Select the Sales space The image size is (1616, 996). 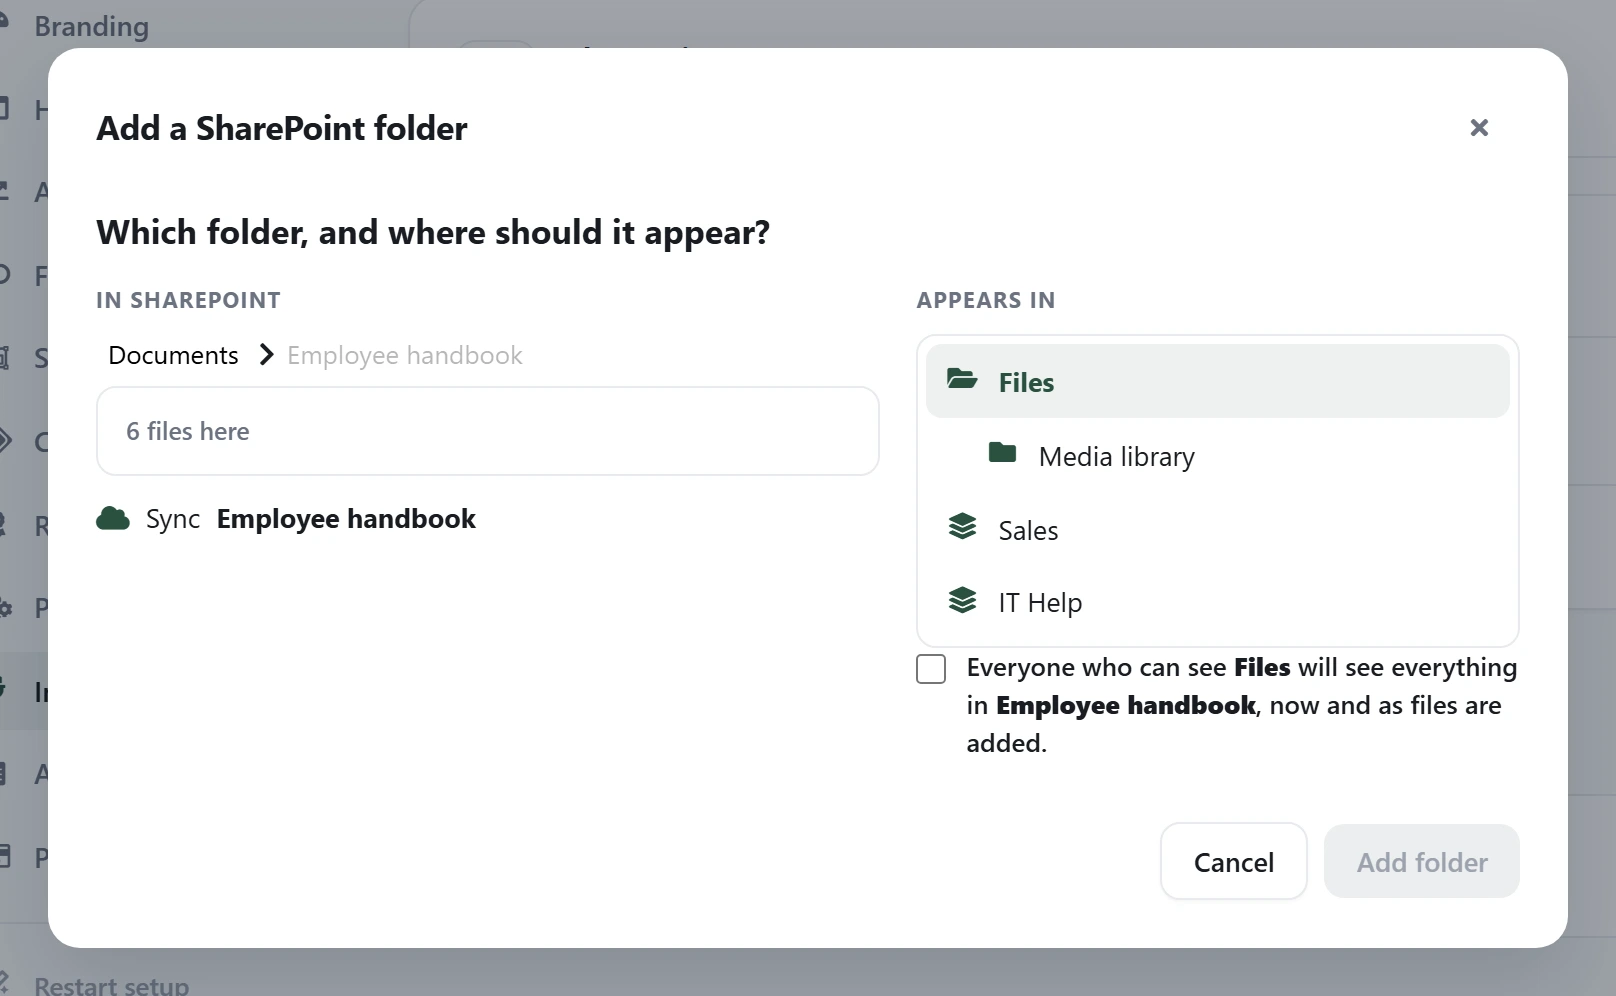pos(1217,530)
